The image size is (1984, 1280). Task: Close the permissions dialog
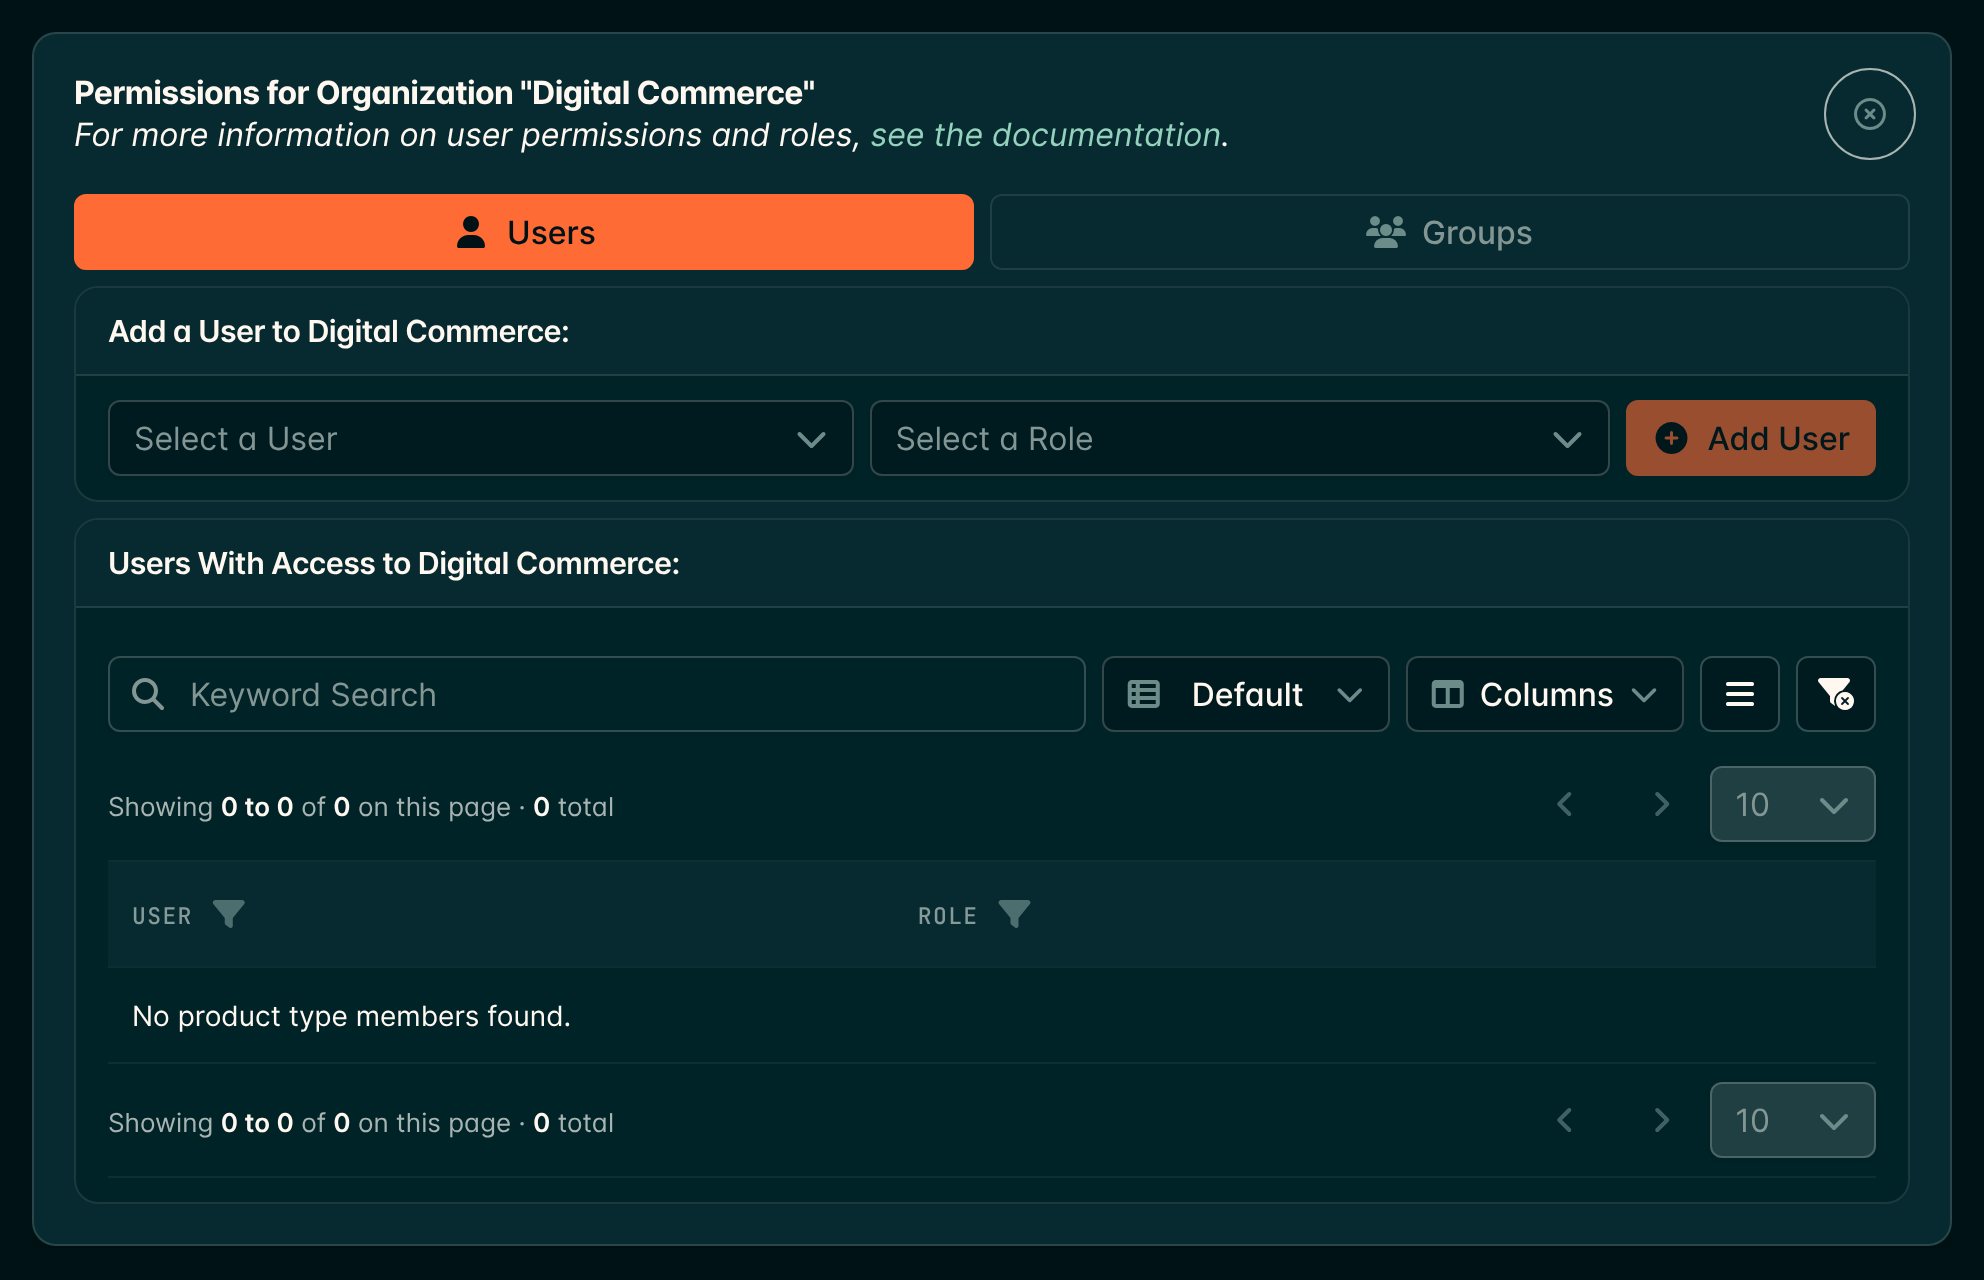[x=1869, y=114]
